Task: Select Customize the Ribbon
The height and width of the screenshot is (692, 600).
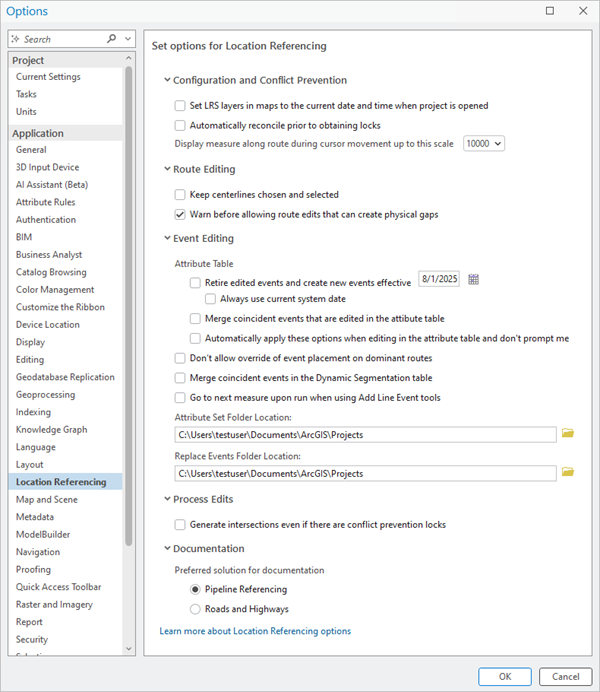Action: click(x=60, y=307)
